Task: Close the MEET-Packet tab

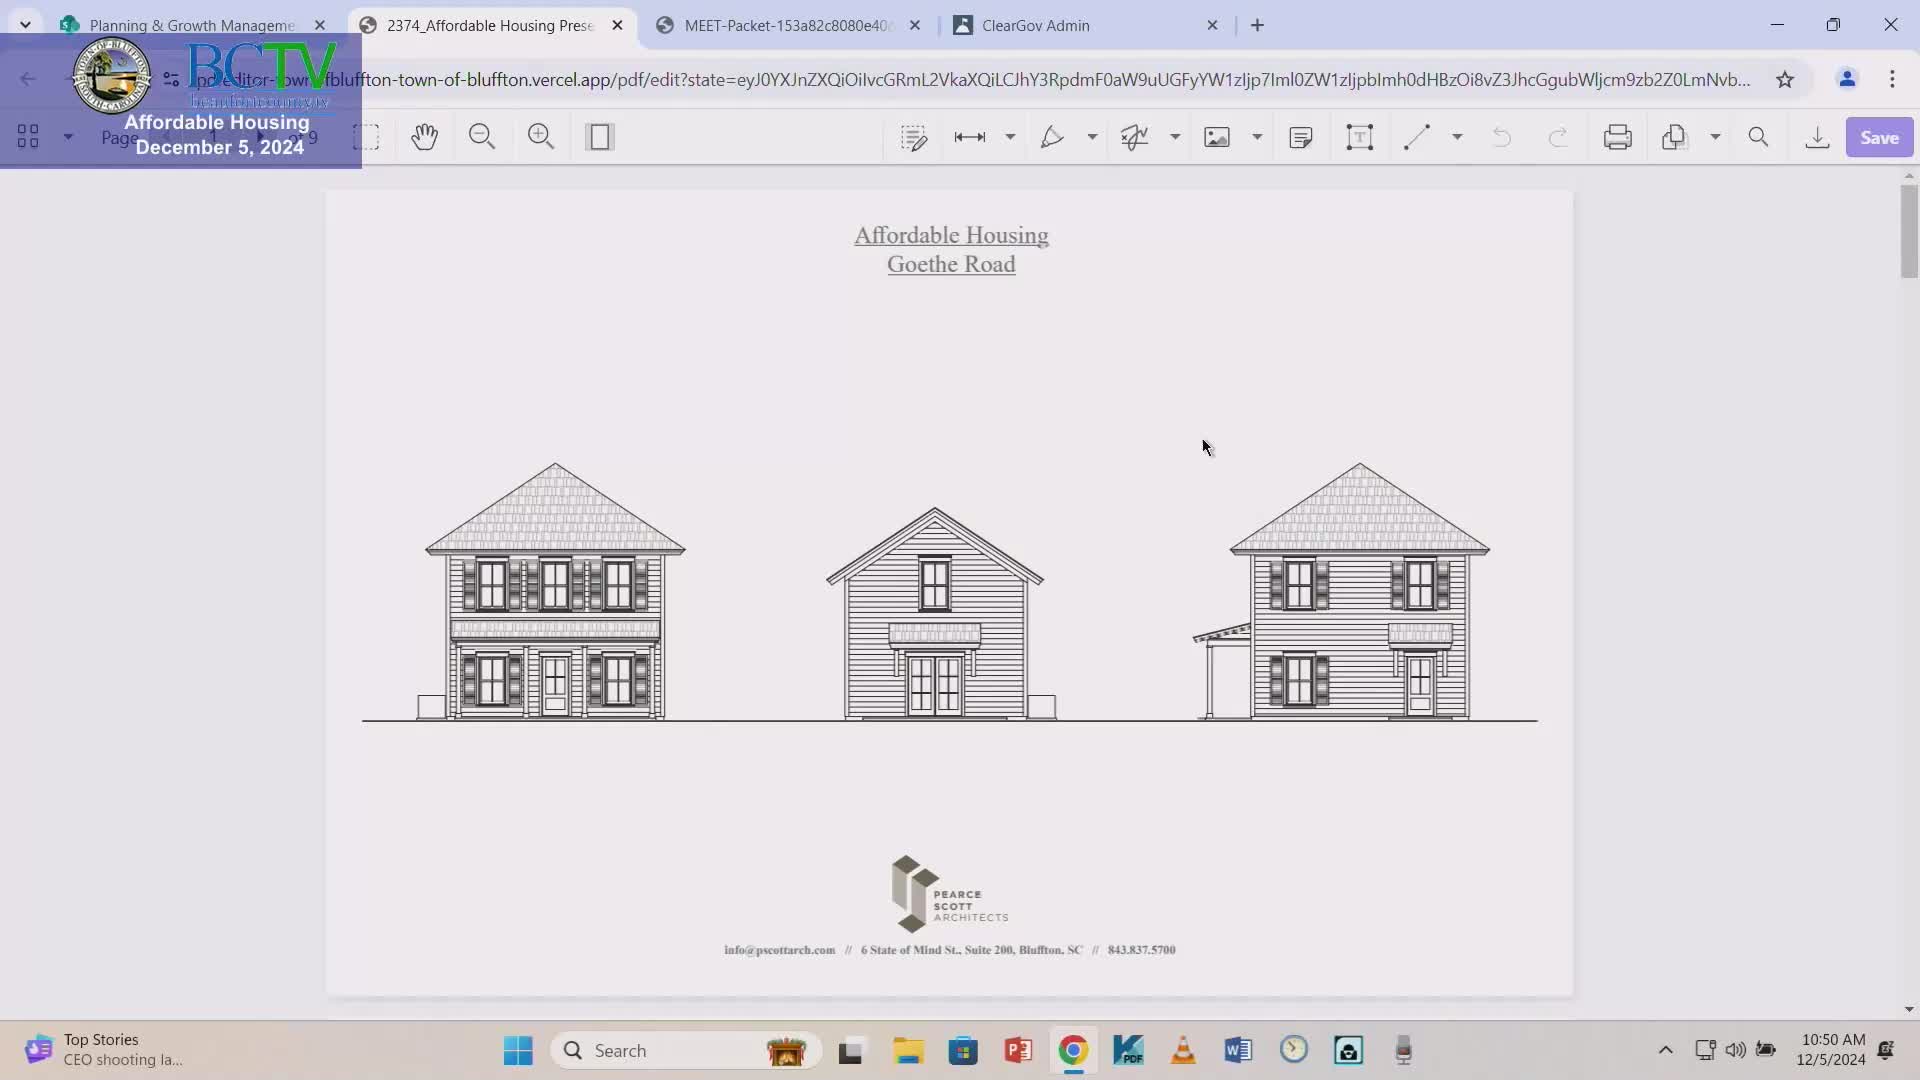Action: click(x=914, y=25)
